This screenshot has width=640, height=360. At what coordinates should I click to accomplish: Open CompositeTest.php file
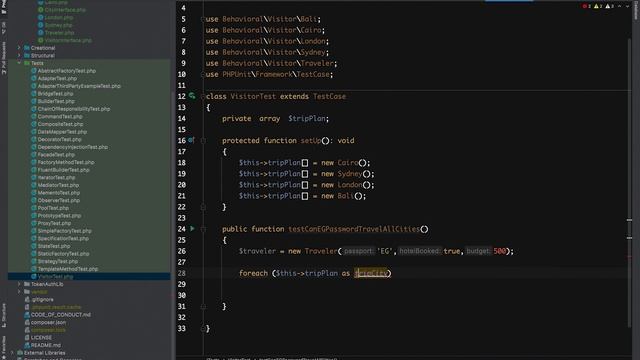[60, 124]
